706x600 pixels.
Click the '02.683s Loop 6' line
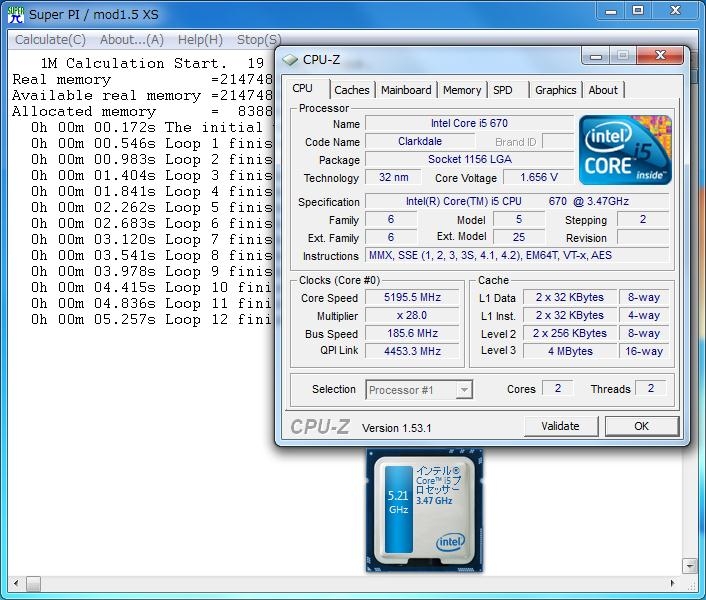pyautogui.click(x=152, y=223)
